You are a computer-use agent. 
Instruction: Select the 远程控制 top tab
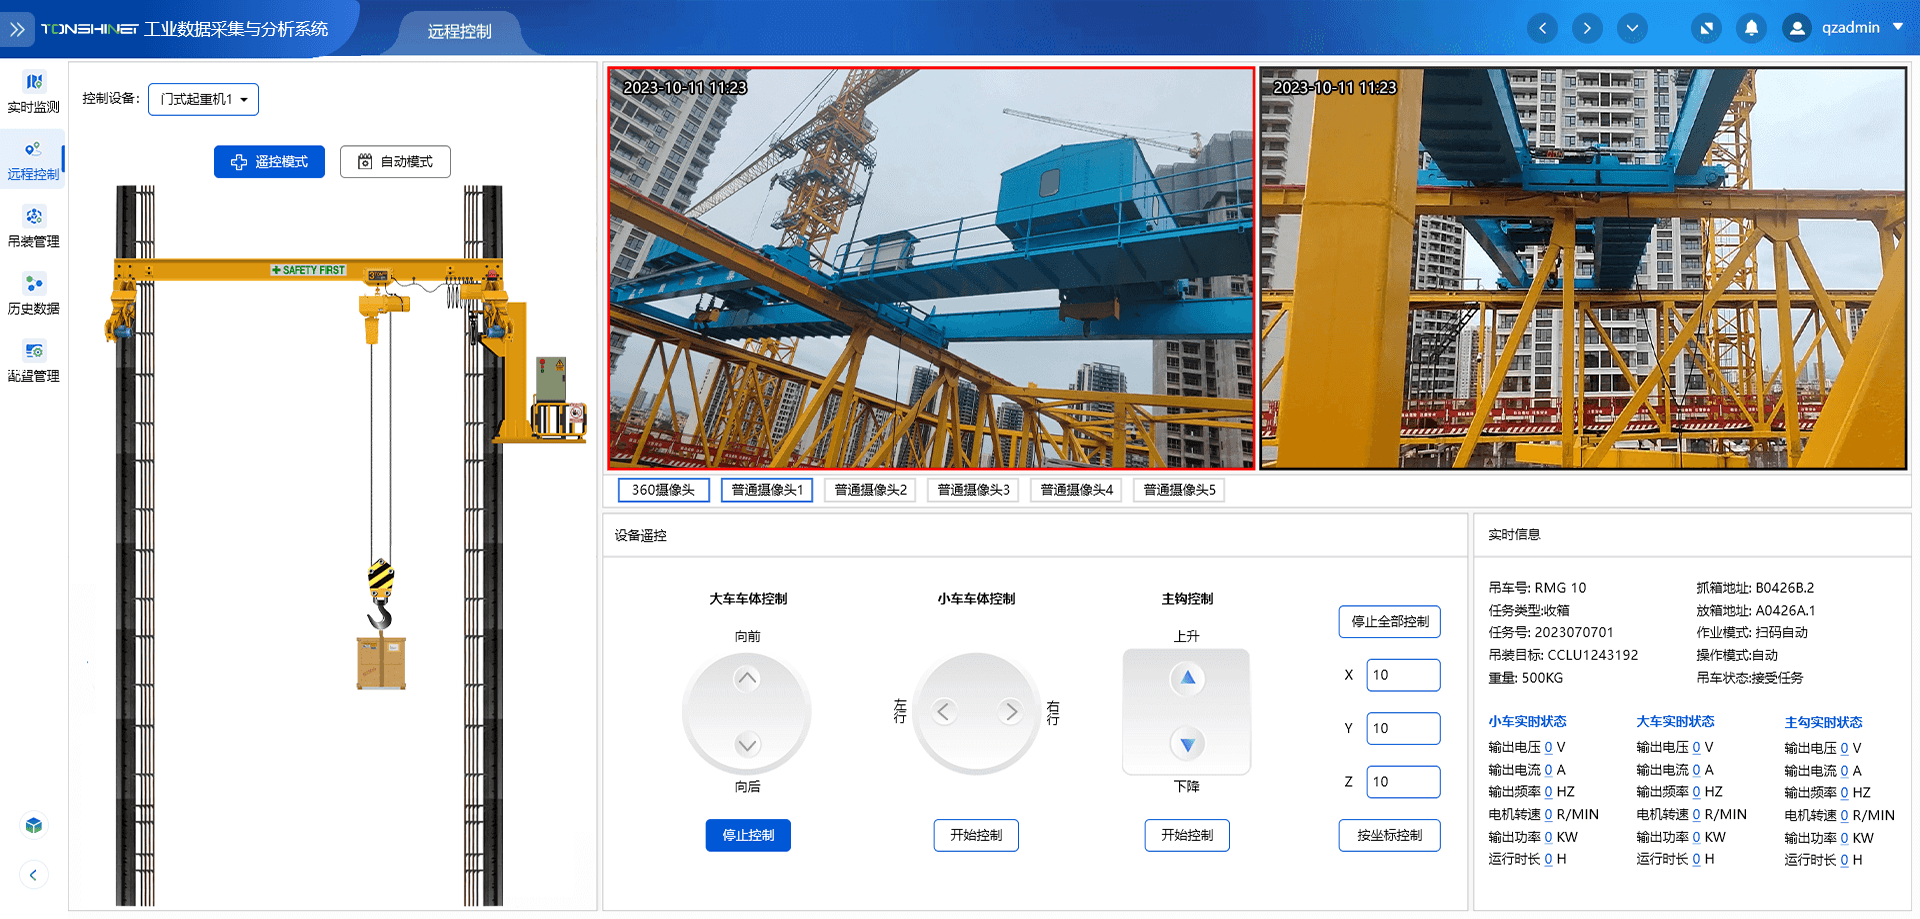(x=459, y=31)
